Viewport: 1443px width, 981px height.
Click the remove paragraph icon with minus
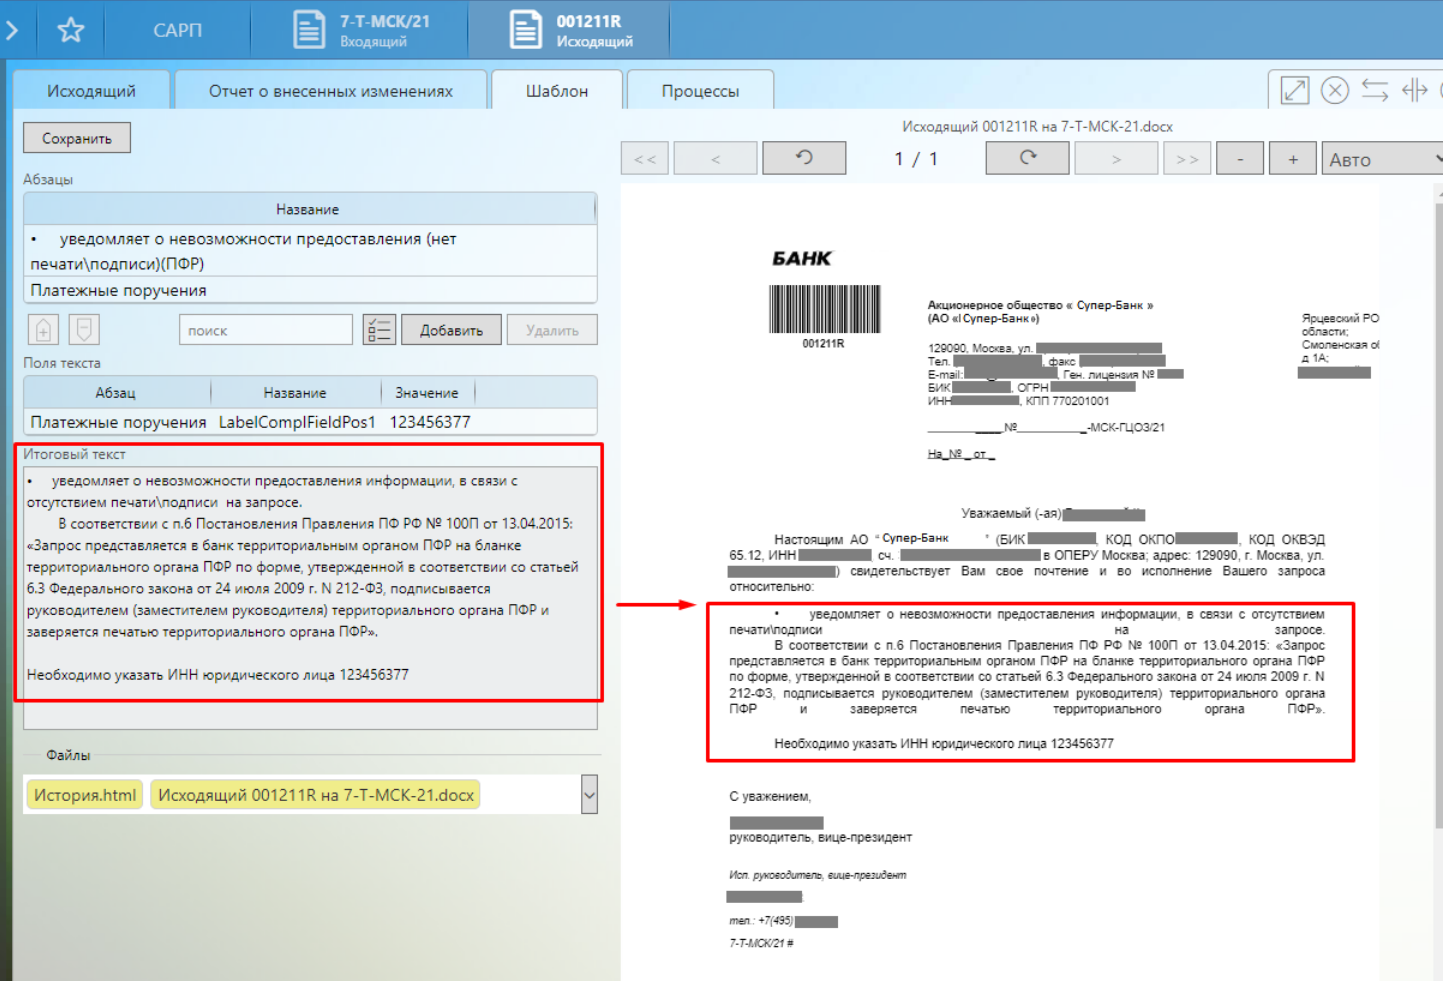click(84, 329)
